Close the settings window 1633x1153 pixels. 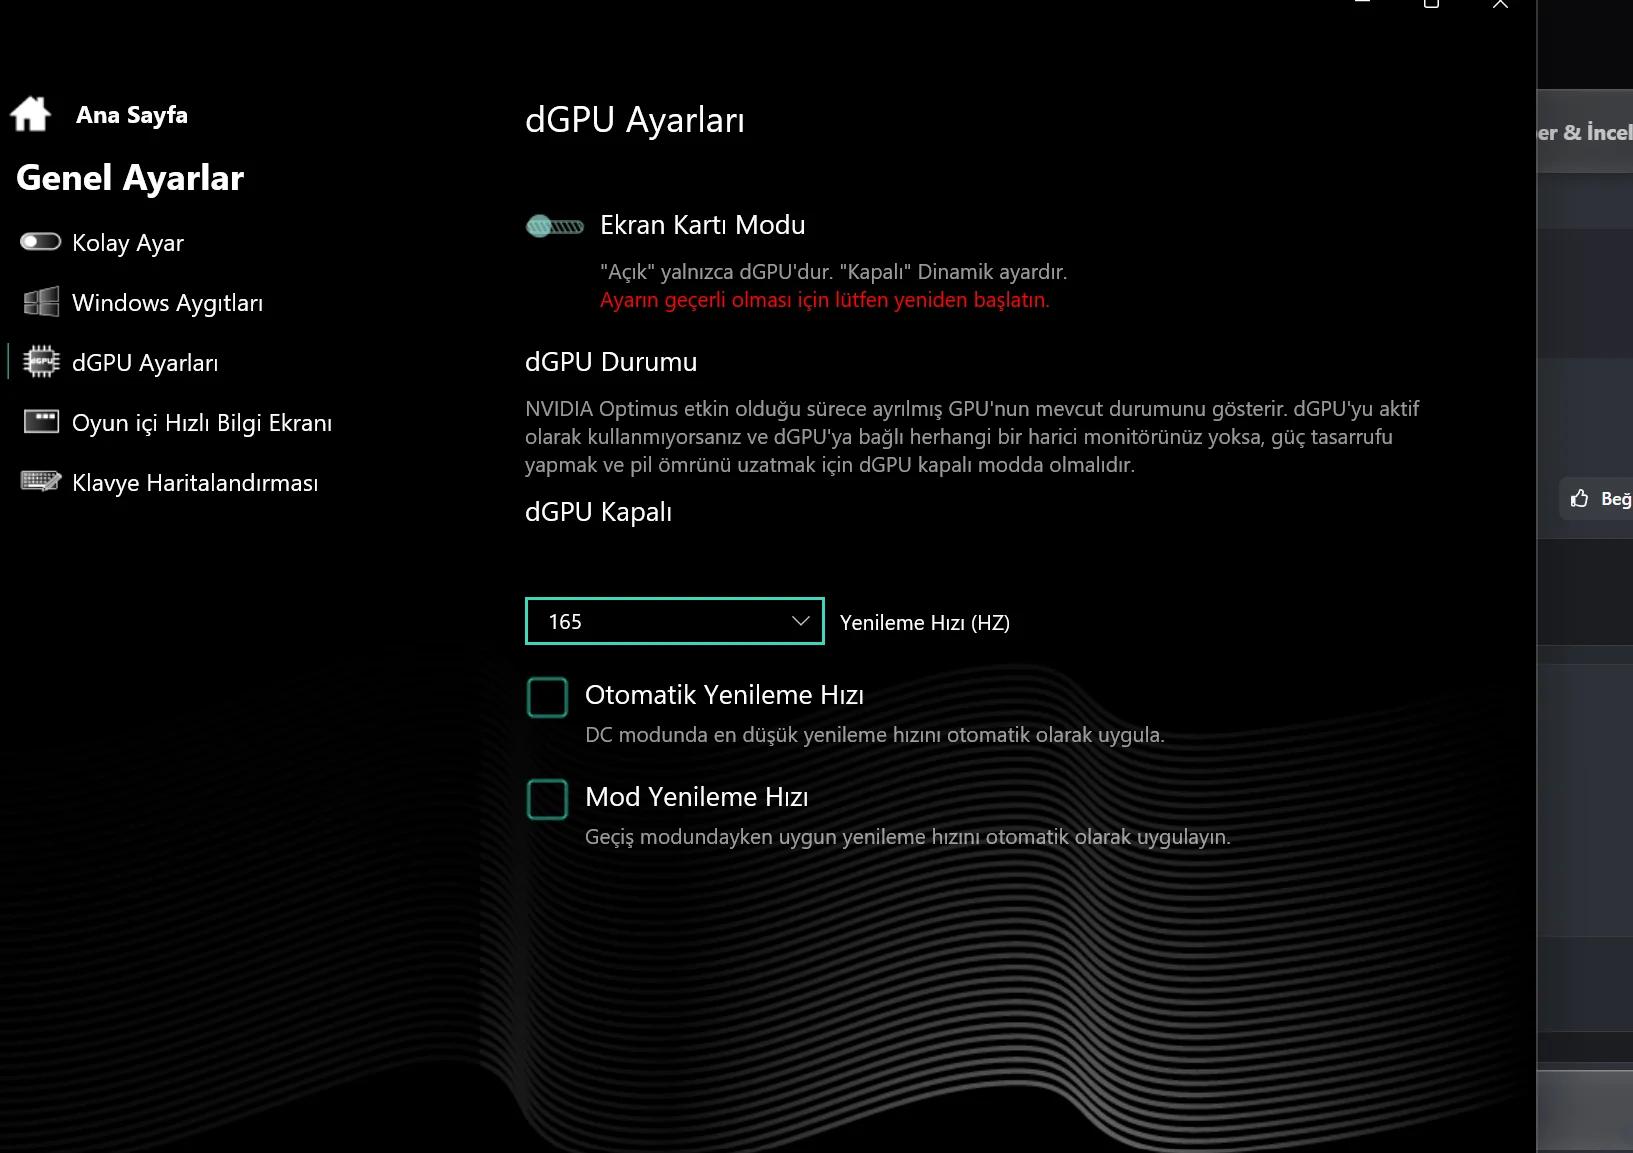pos(1500,5)
